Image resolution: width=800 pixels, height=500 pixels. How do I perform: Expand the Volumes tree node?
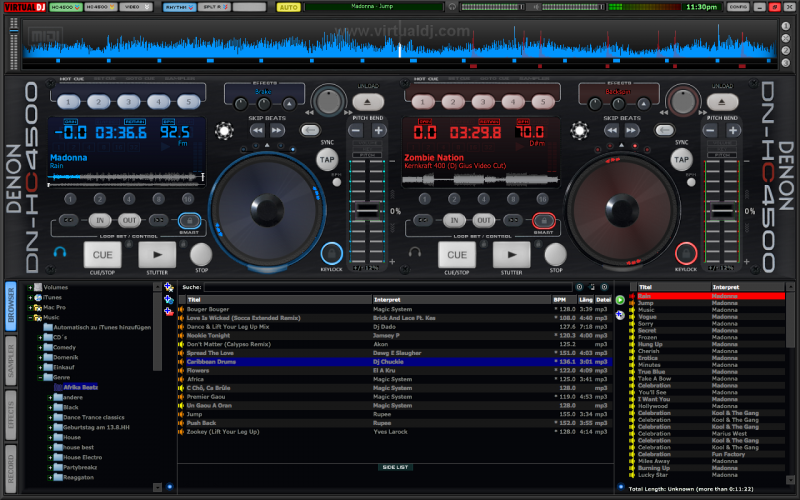click(30, 288)
